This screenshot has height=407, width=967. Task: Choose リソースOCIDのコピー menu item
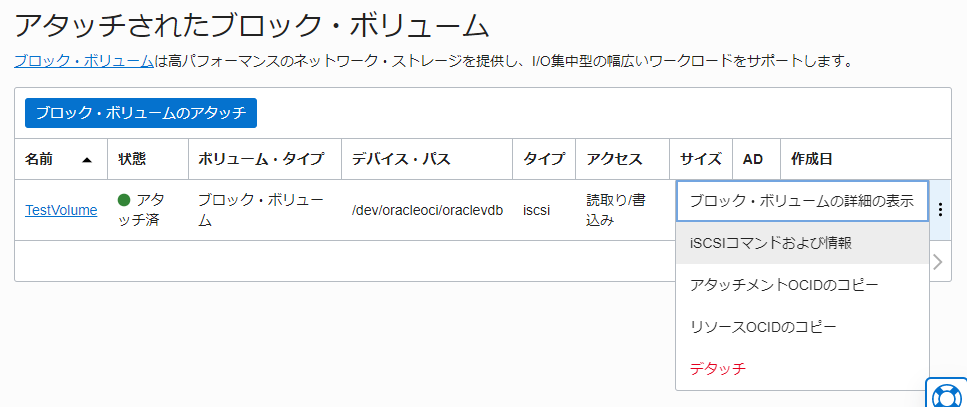pyautogui.click(x=763, y=327)
